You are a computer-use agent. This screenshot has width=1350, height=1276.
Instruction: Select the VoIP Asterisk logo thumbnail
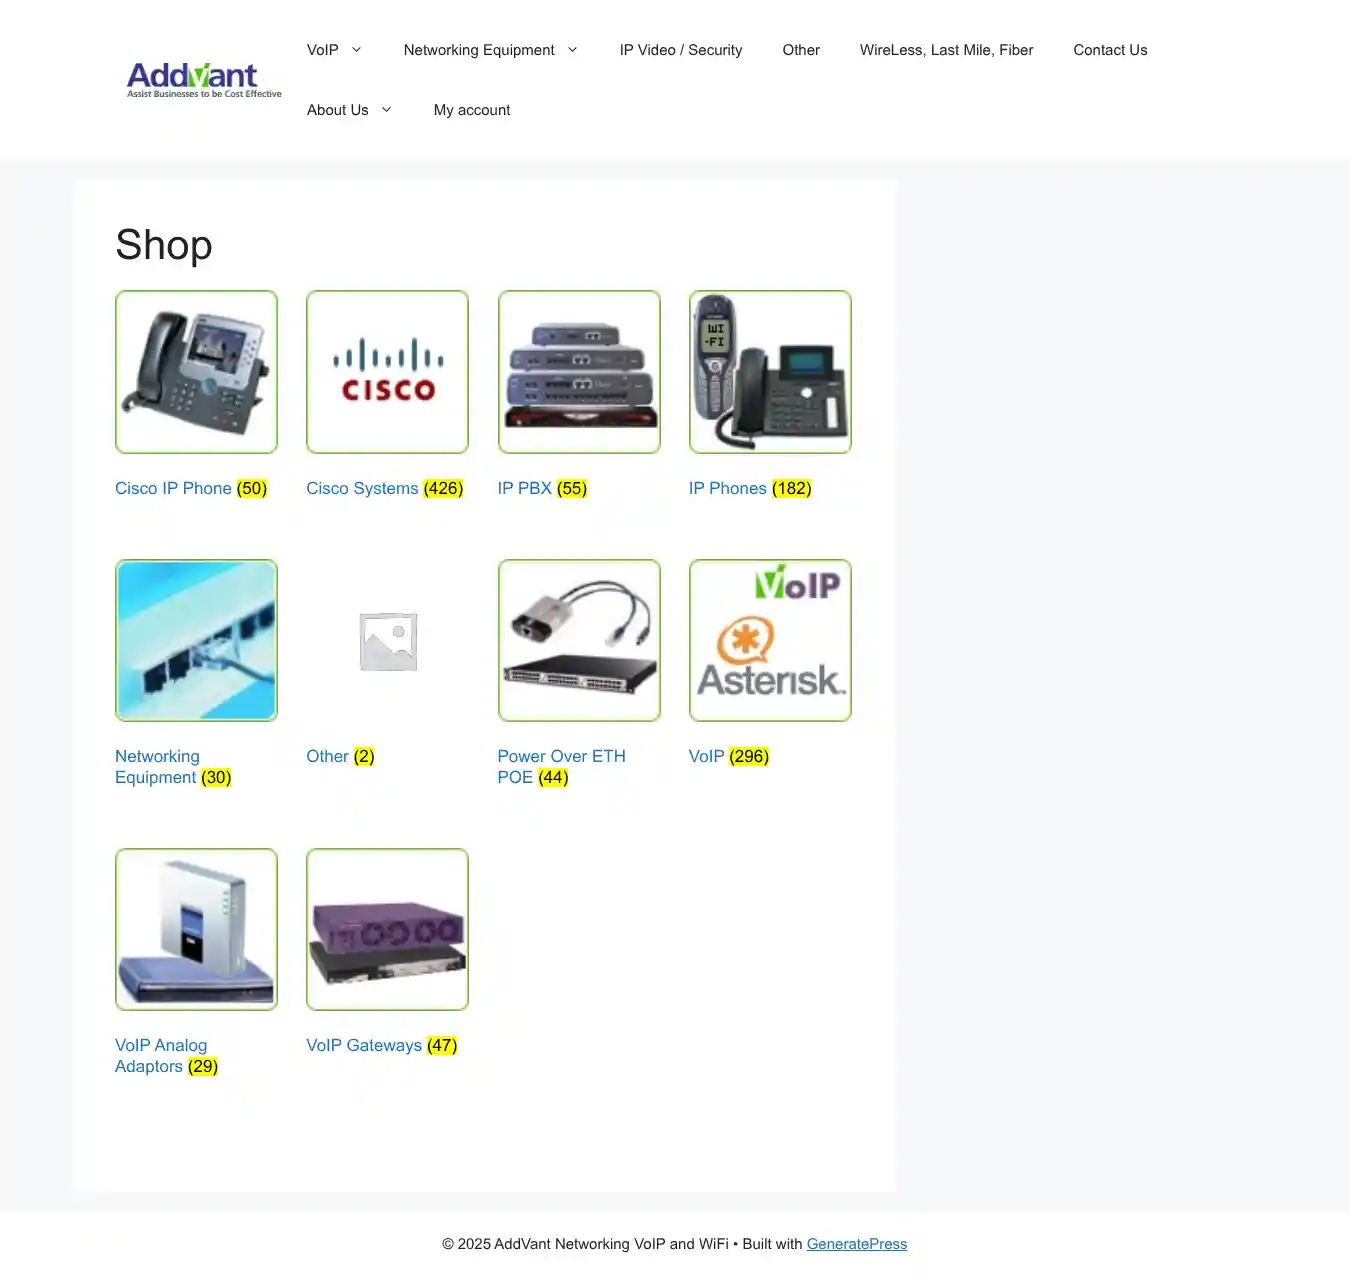click(770, 640)
